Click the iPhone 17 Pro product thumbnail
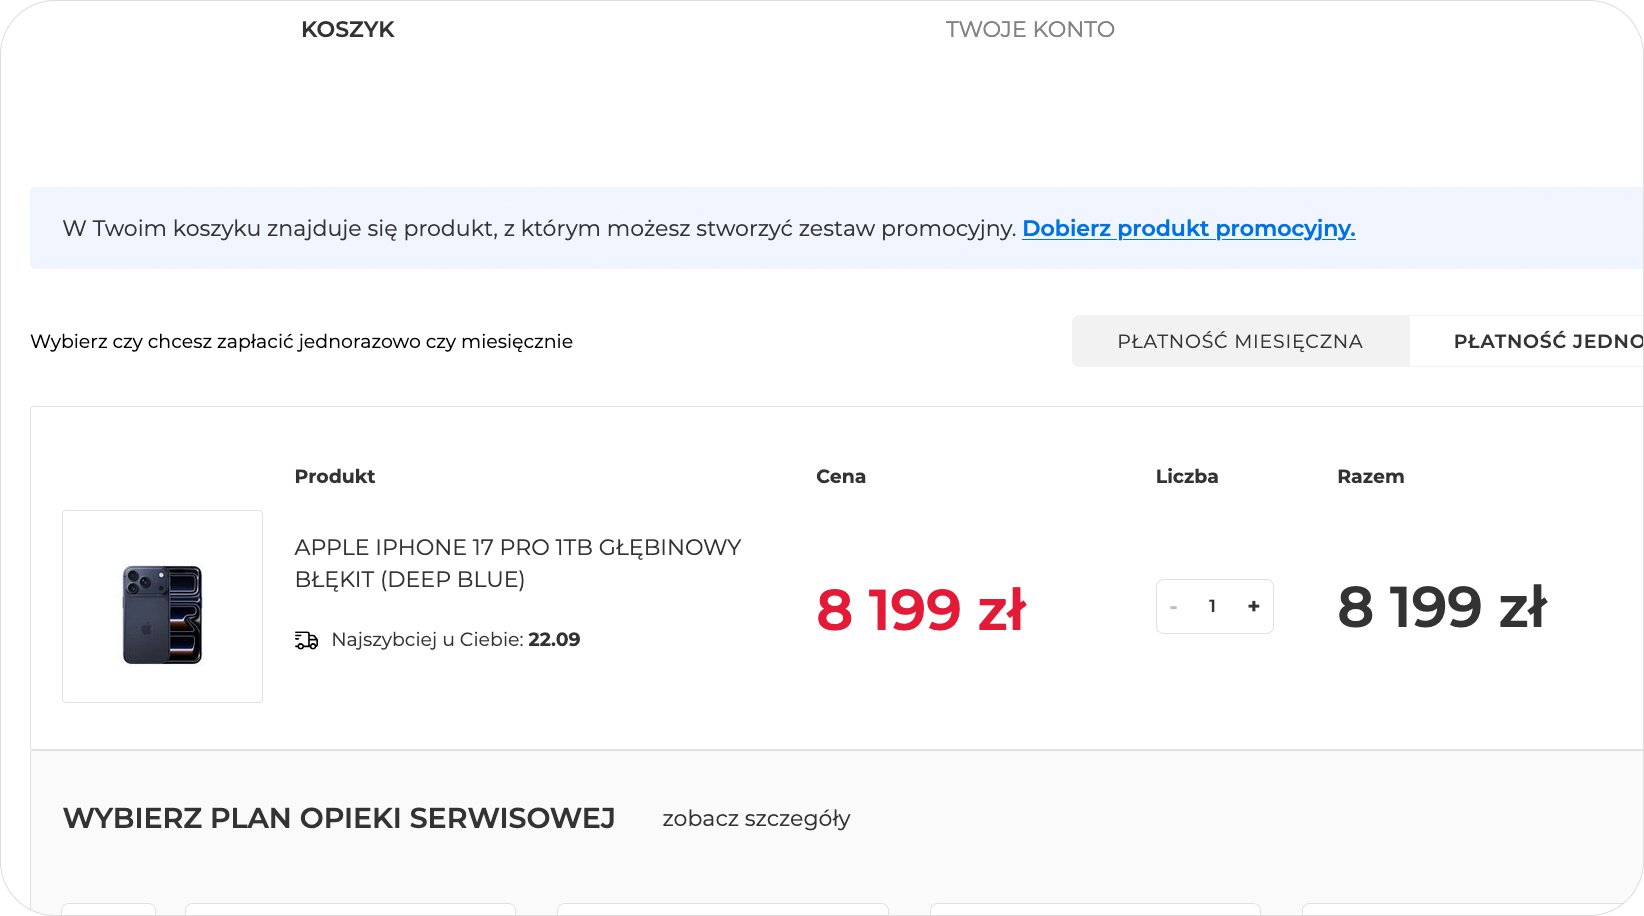This screenshot has width=1644, height=916. pos(162,607)
